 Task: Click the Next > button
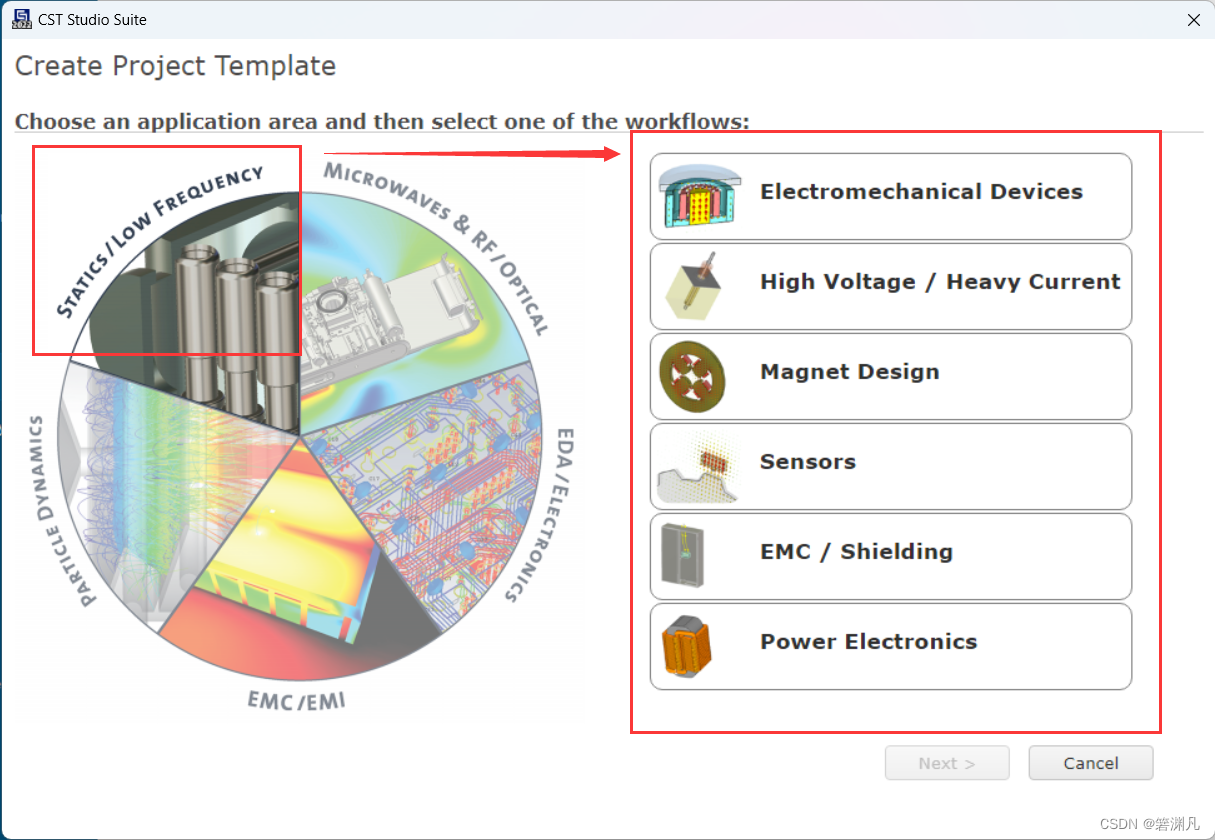(x=947, y=763)
